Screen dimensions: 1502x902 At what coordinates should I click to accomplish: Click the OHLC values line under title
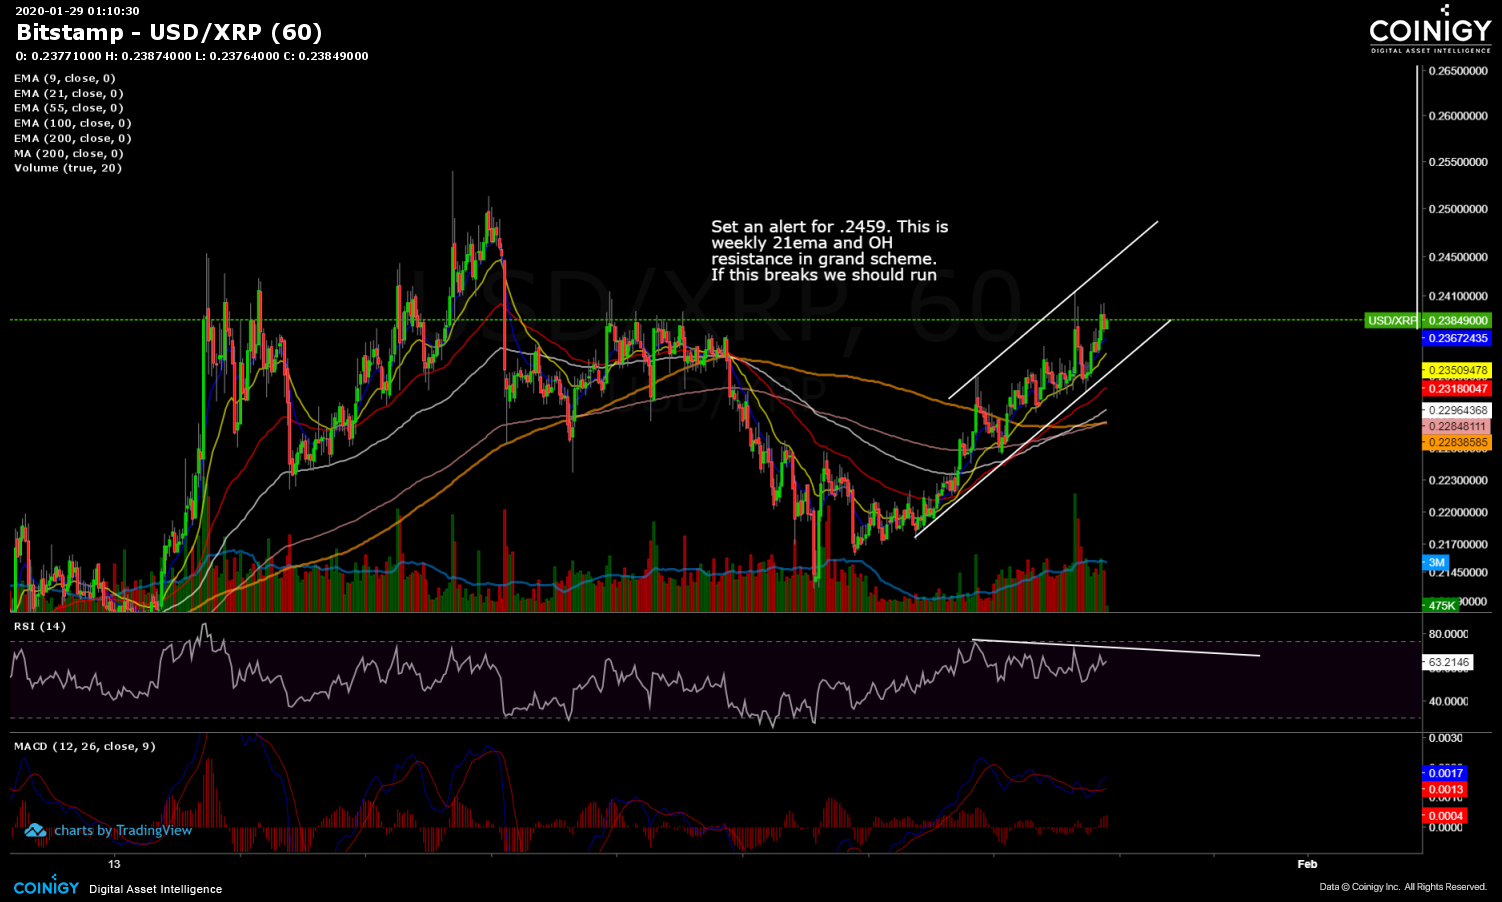192,56
